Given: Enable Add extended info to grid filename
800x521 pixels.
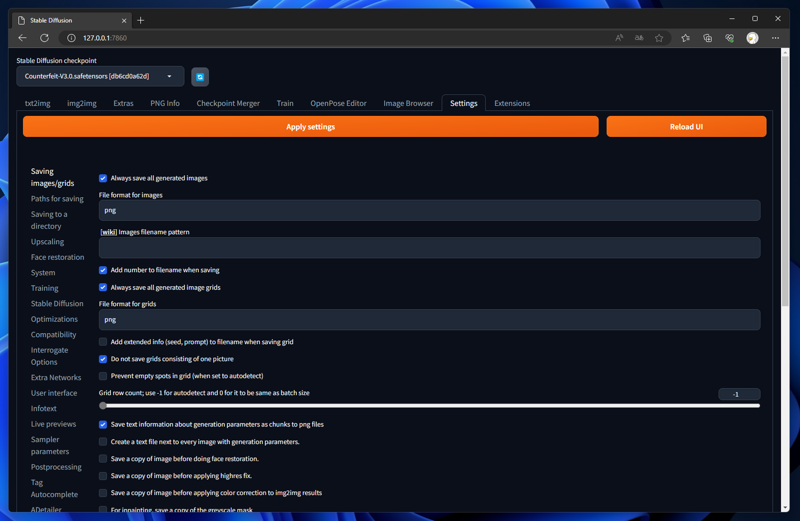Looking at the screenshot, I should point(103,342).
